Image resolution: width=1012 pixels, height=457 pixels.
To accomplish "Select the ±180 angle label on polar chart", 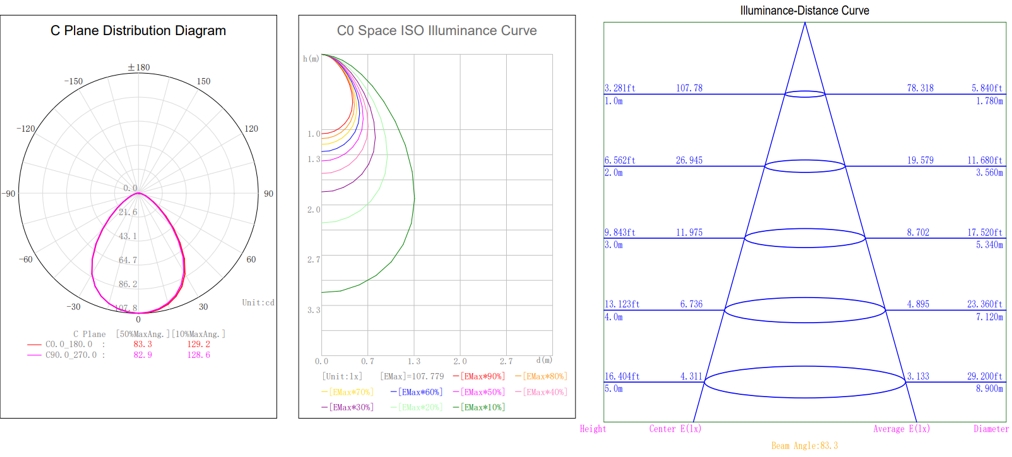I will [x=138, y=67].
